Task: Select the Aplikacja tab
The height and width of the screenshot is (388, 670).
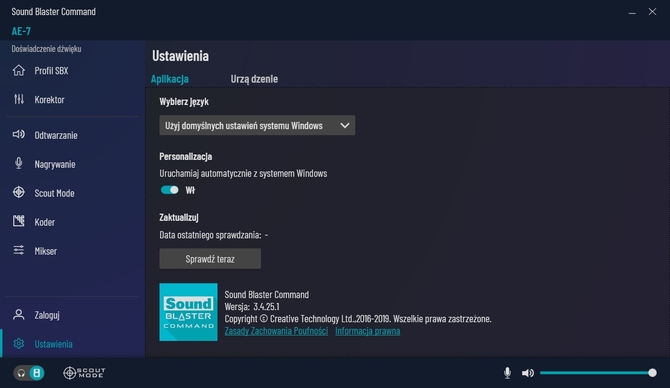Action: click(170, 79)
